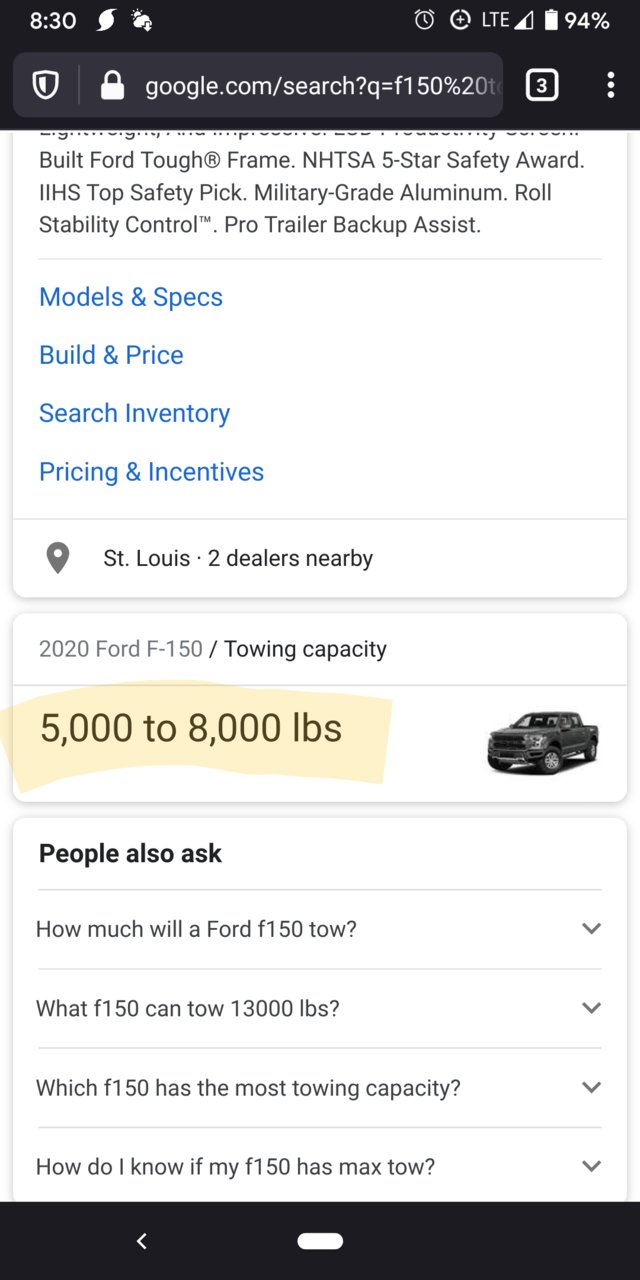Open the three-dot browser menu

610,86
